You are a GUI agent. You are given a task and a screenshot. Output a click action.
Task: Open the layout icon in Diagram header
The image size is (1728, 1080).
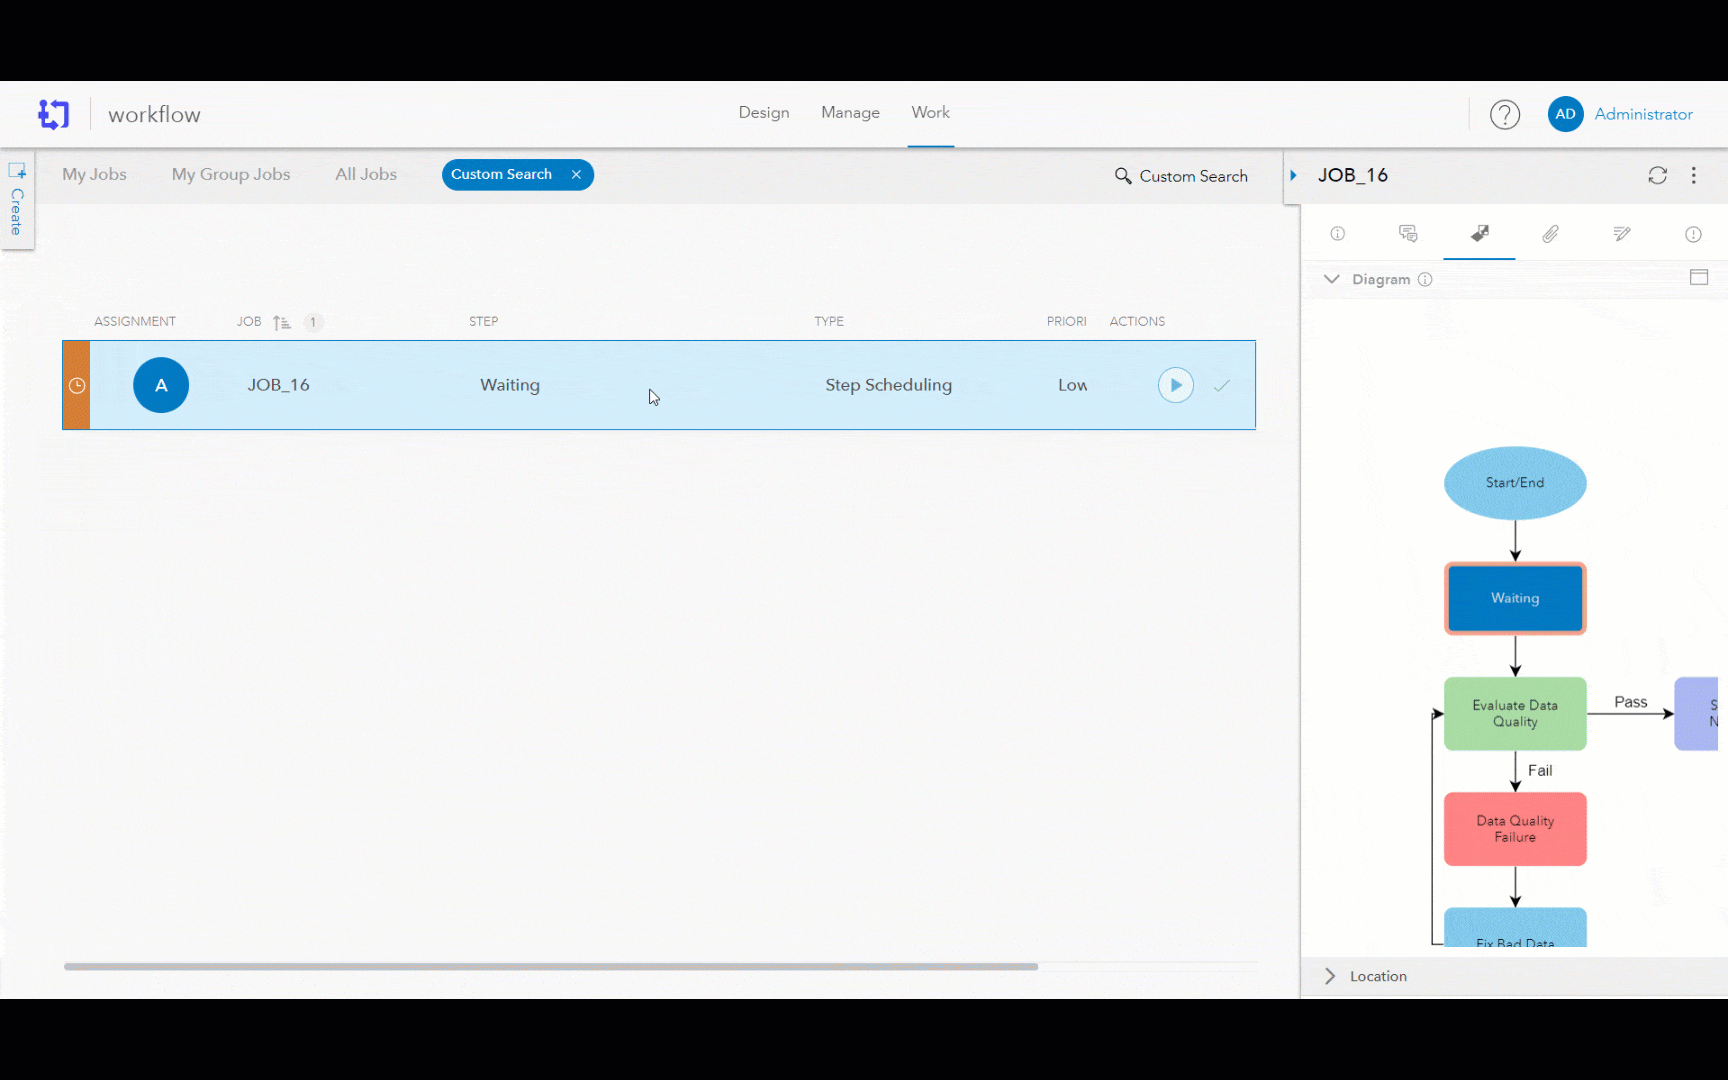coord(1698,277)
